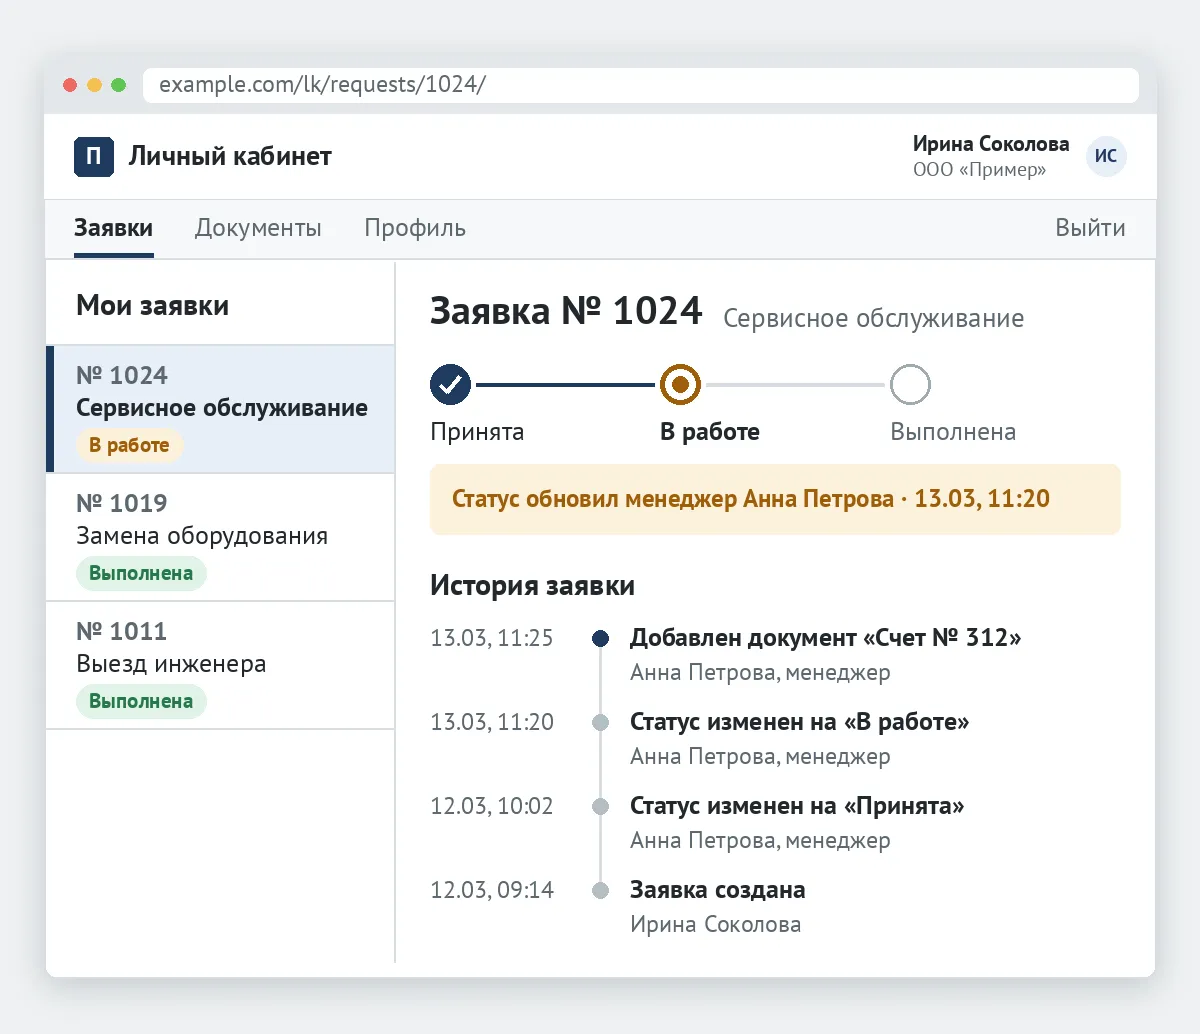Click the red window close dot
The height and width of the screenshot is (1034, 1200).
pyautogui.click(x=70, y=85)
